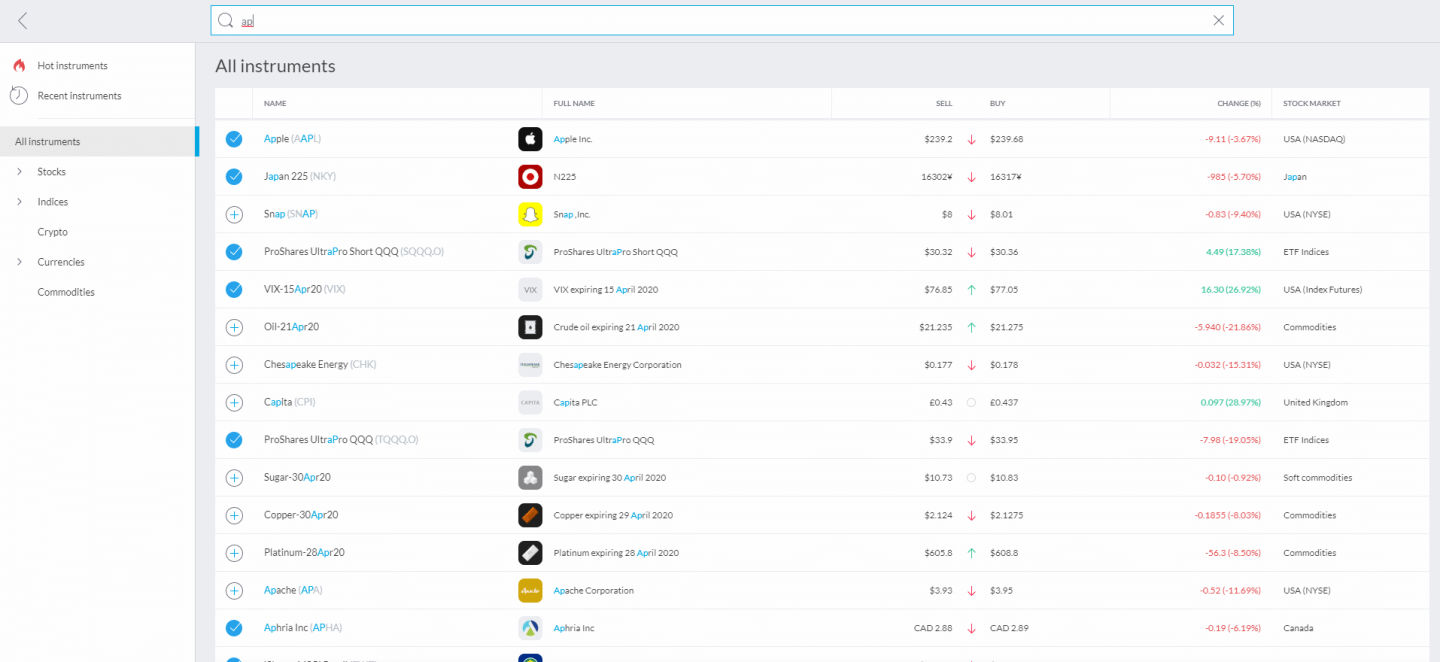Sort by CHANGE (%) column header
Screen dimensions: 1440x662
pos(1239,103)
